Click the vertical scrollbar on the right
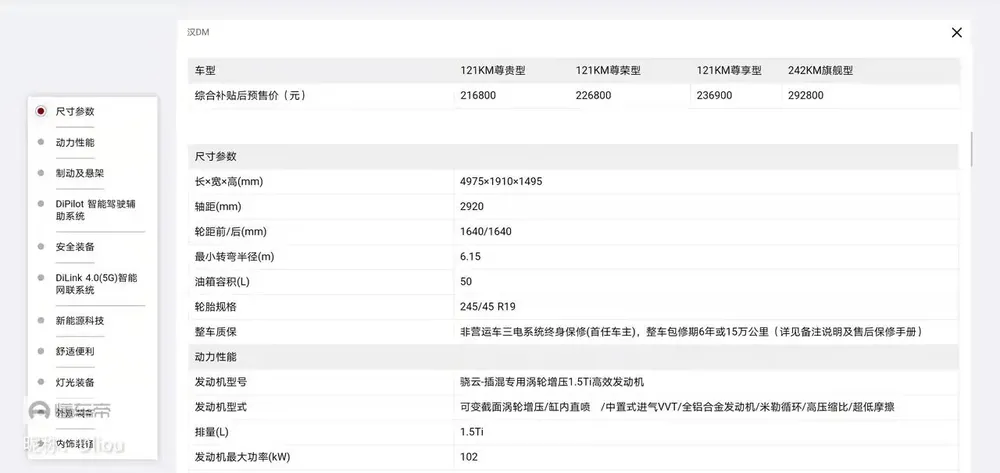 971,148
